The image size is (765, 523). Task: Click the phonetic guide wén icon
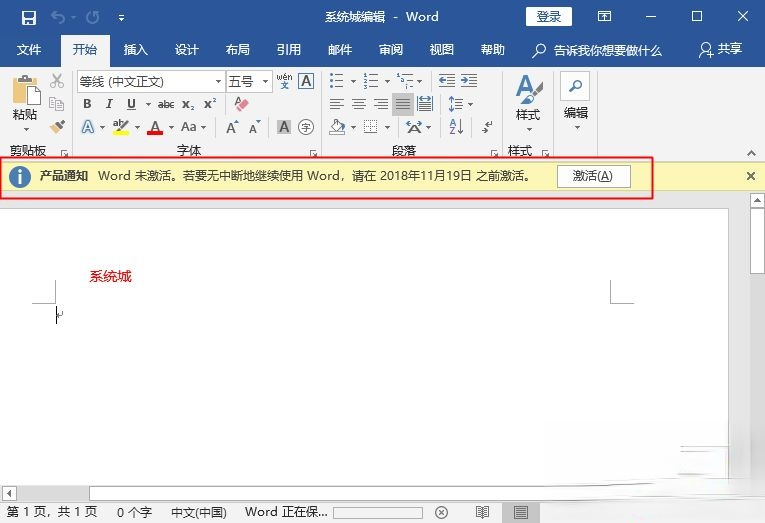click(284, 81)
